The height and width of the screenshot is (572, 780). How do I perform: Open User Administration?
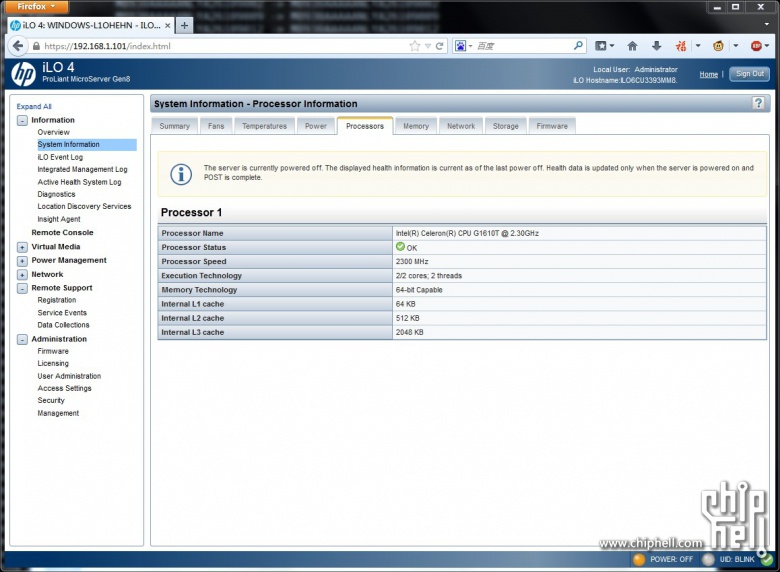point(69,377)
